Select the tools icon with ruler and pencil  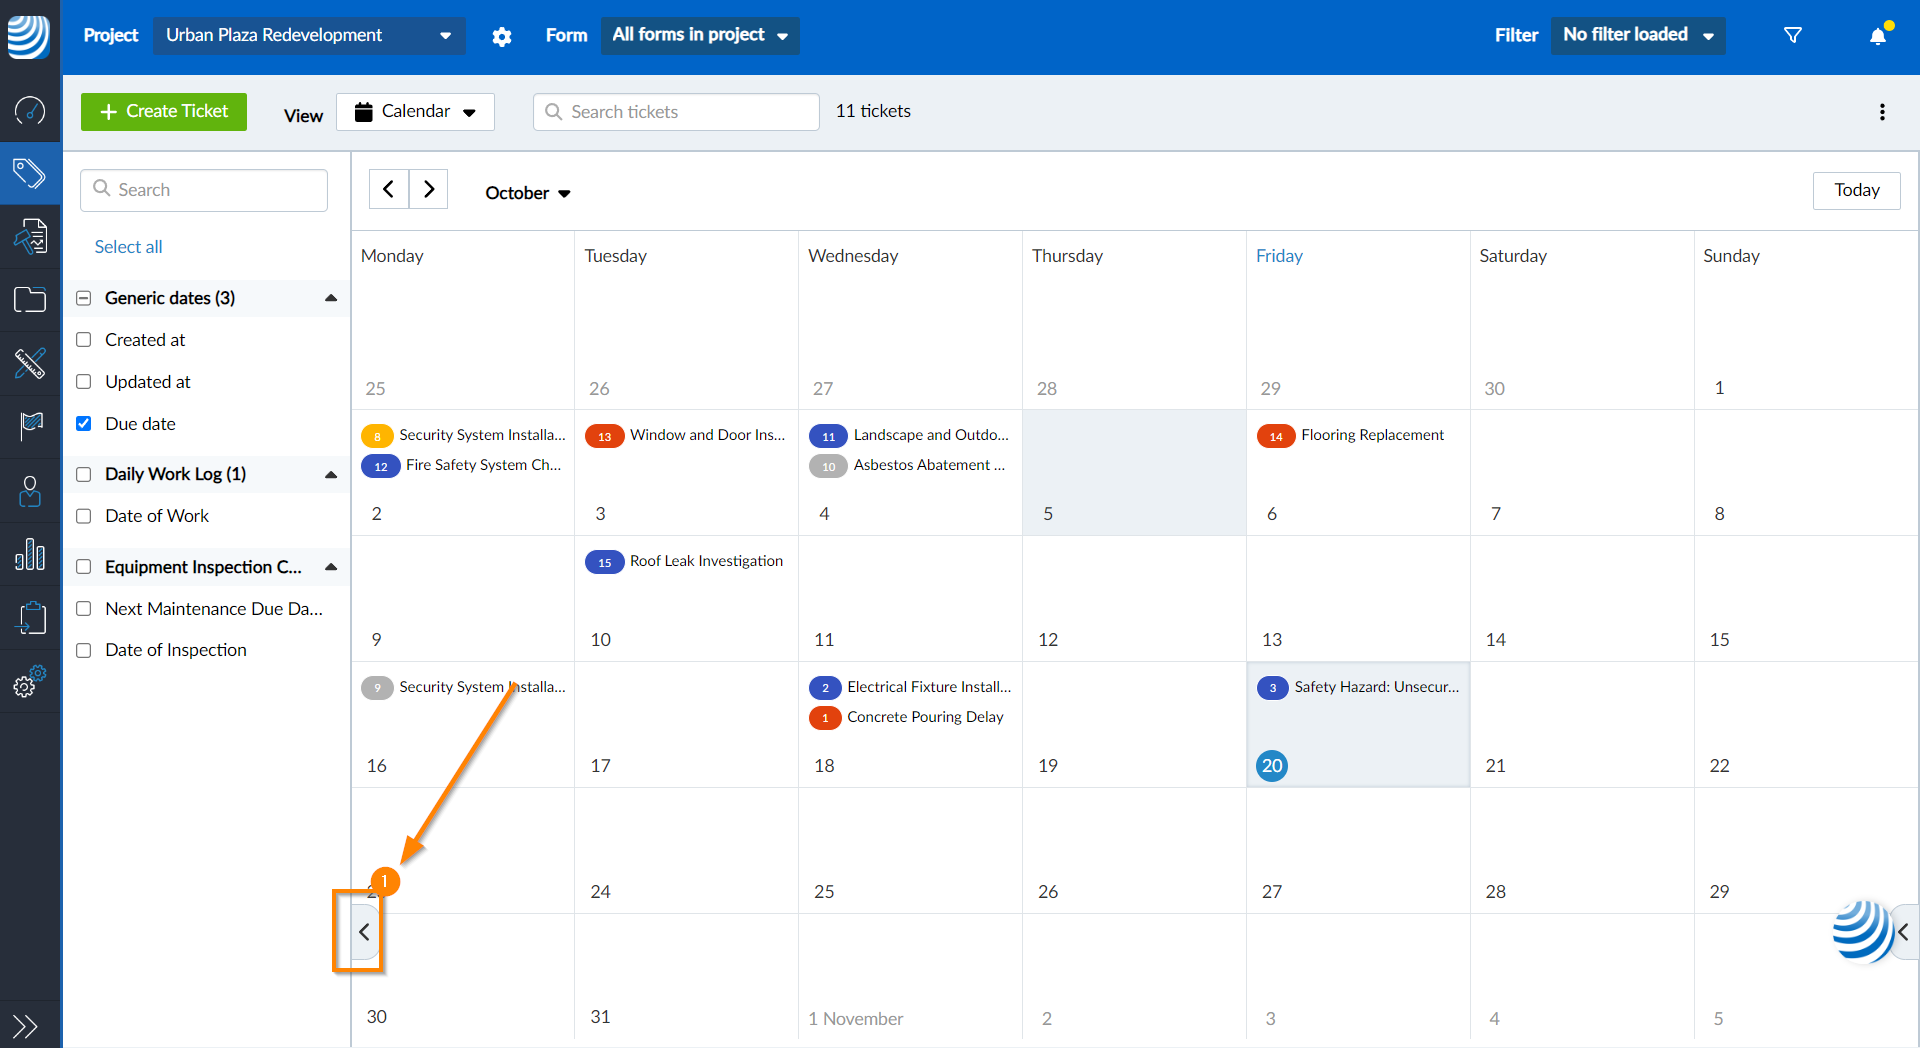click(30, 364)
